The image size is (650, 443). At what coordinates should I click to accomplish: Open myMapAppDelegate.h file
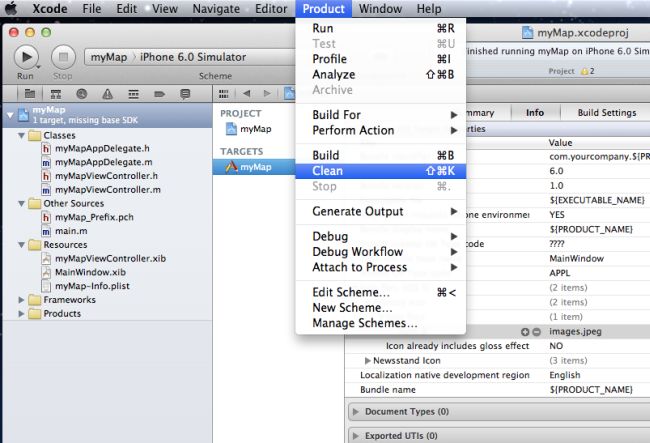point(102,148)
